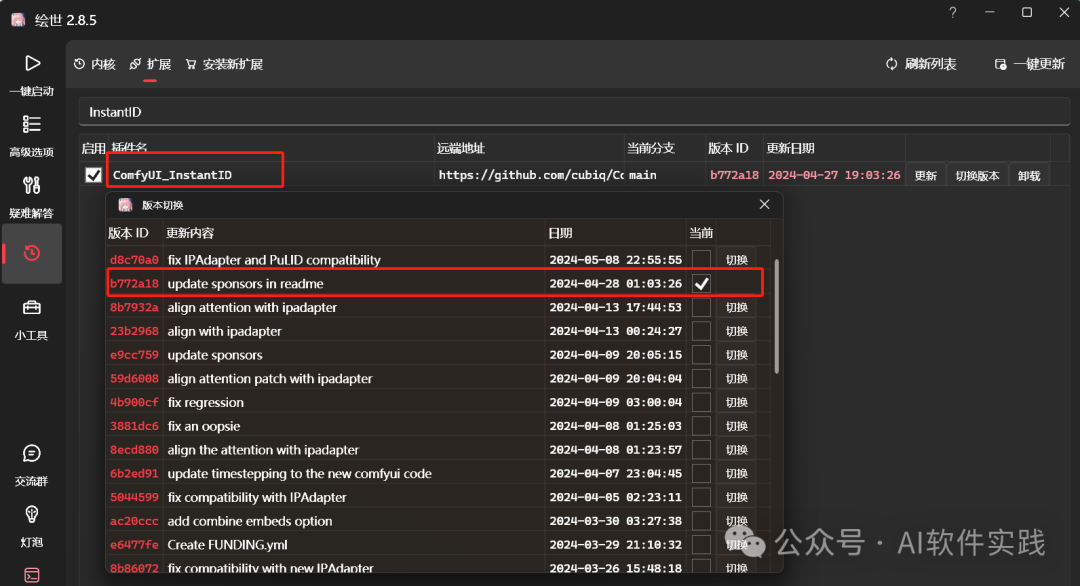Click 切换 for version 4b900cf
The height and width of the screenshot is (586, 1080).
tap(736, 402)
